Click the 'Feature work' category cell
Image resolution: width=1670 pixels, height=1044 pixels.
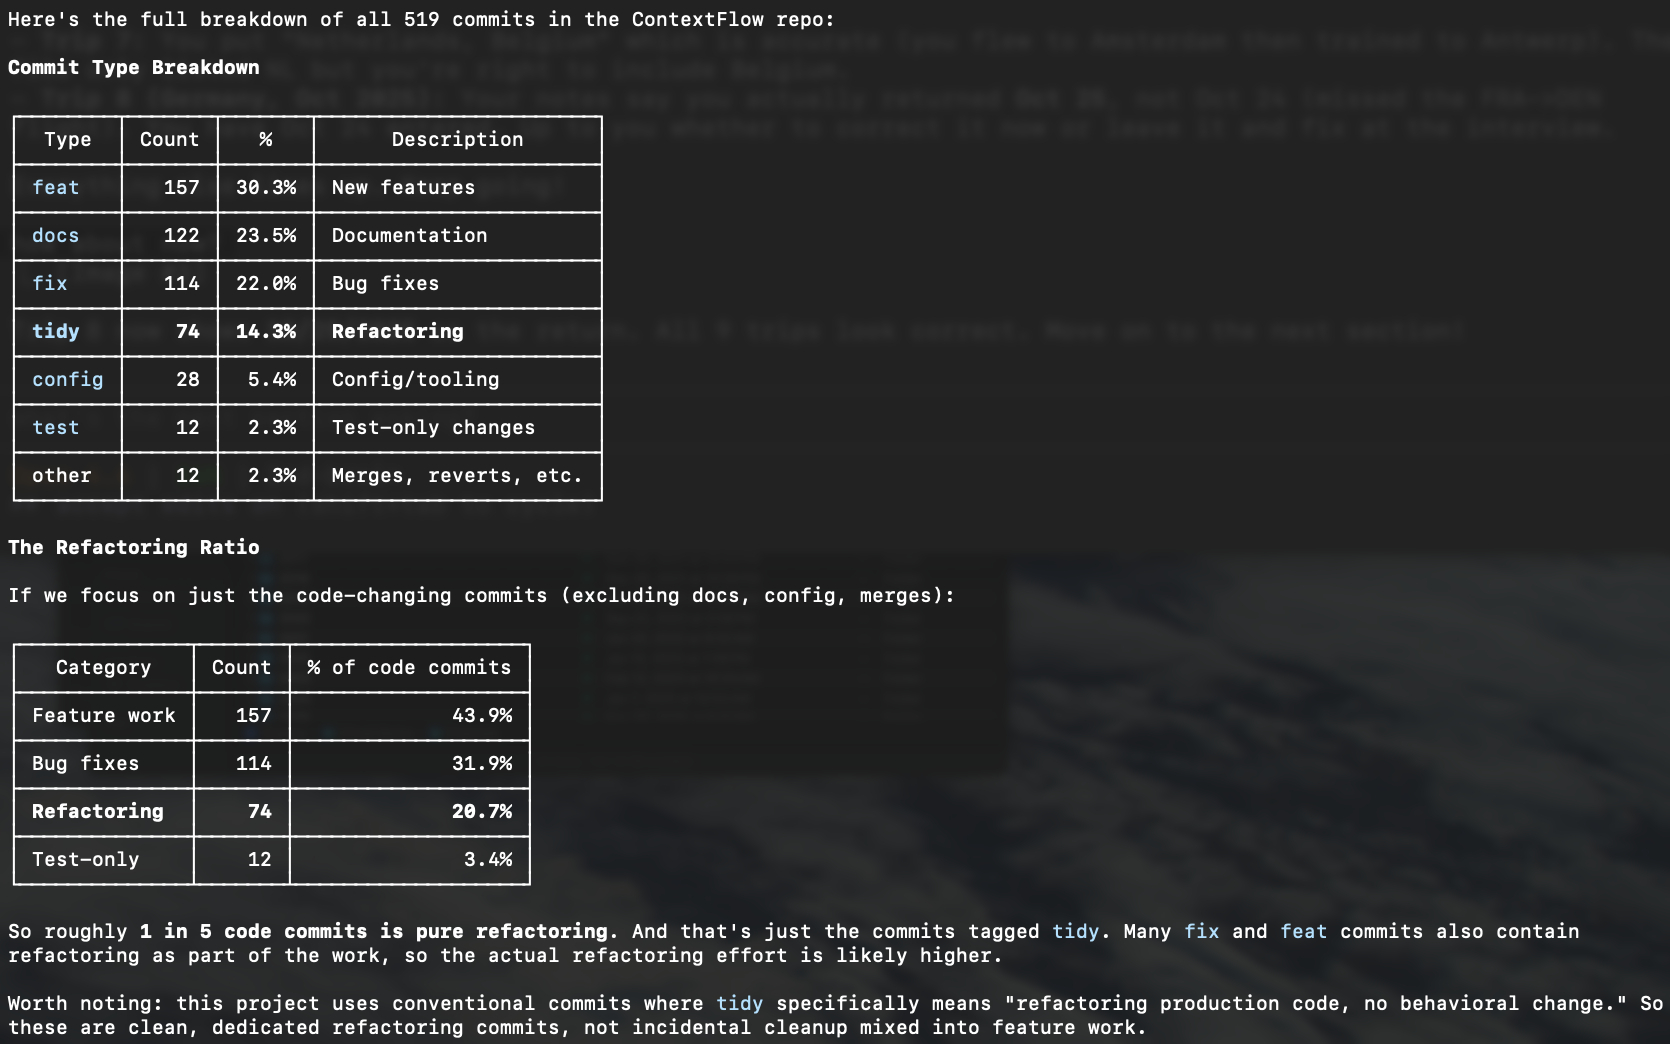tap(103, 716)
